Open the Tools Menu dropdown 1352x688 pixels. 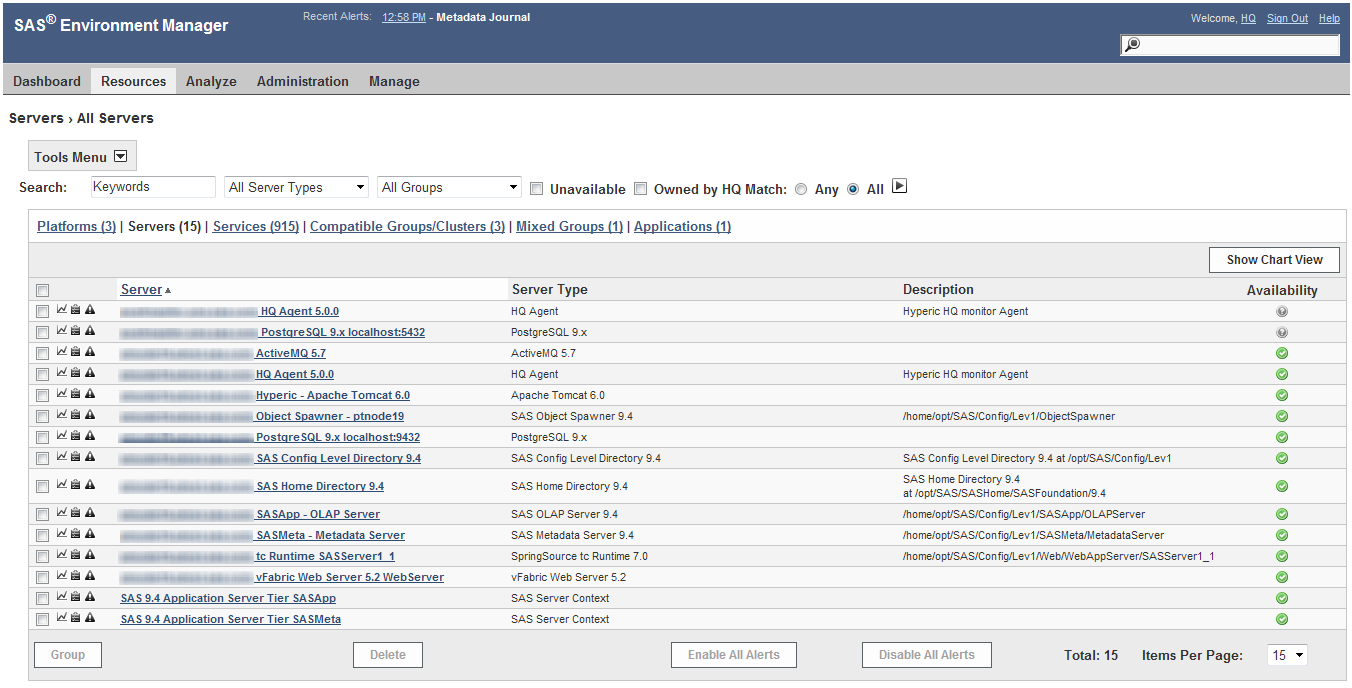tap(81, 155)
